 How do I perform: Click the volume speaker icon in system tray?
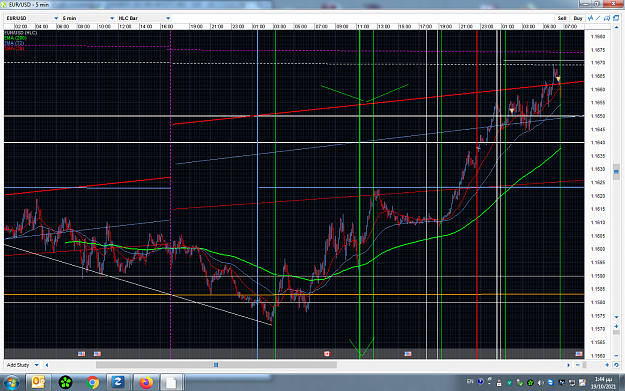540,383
